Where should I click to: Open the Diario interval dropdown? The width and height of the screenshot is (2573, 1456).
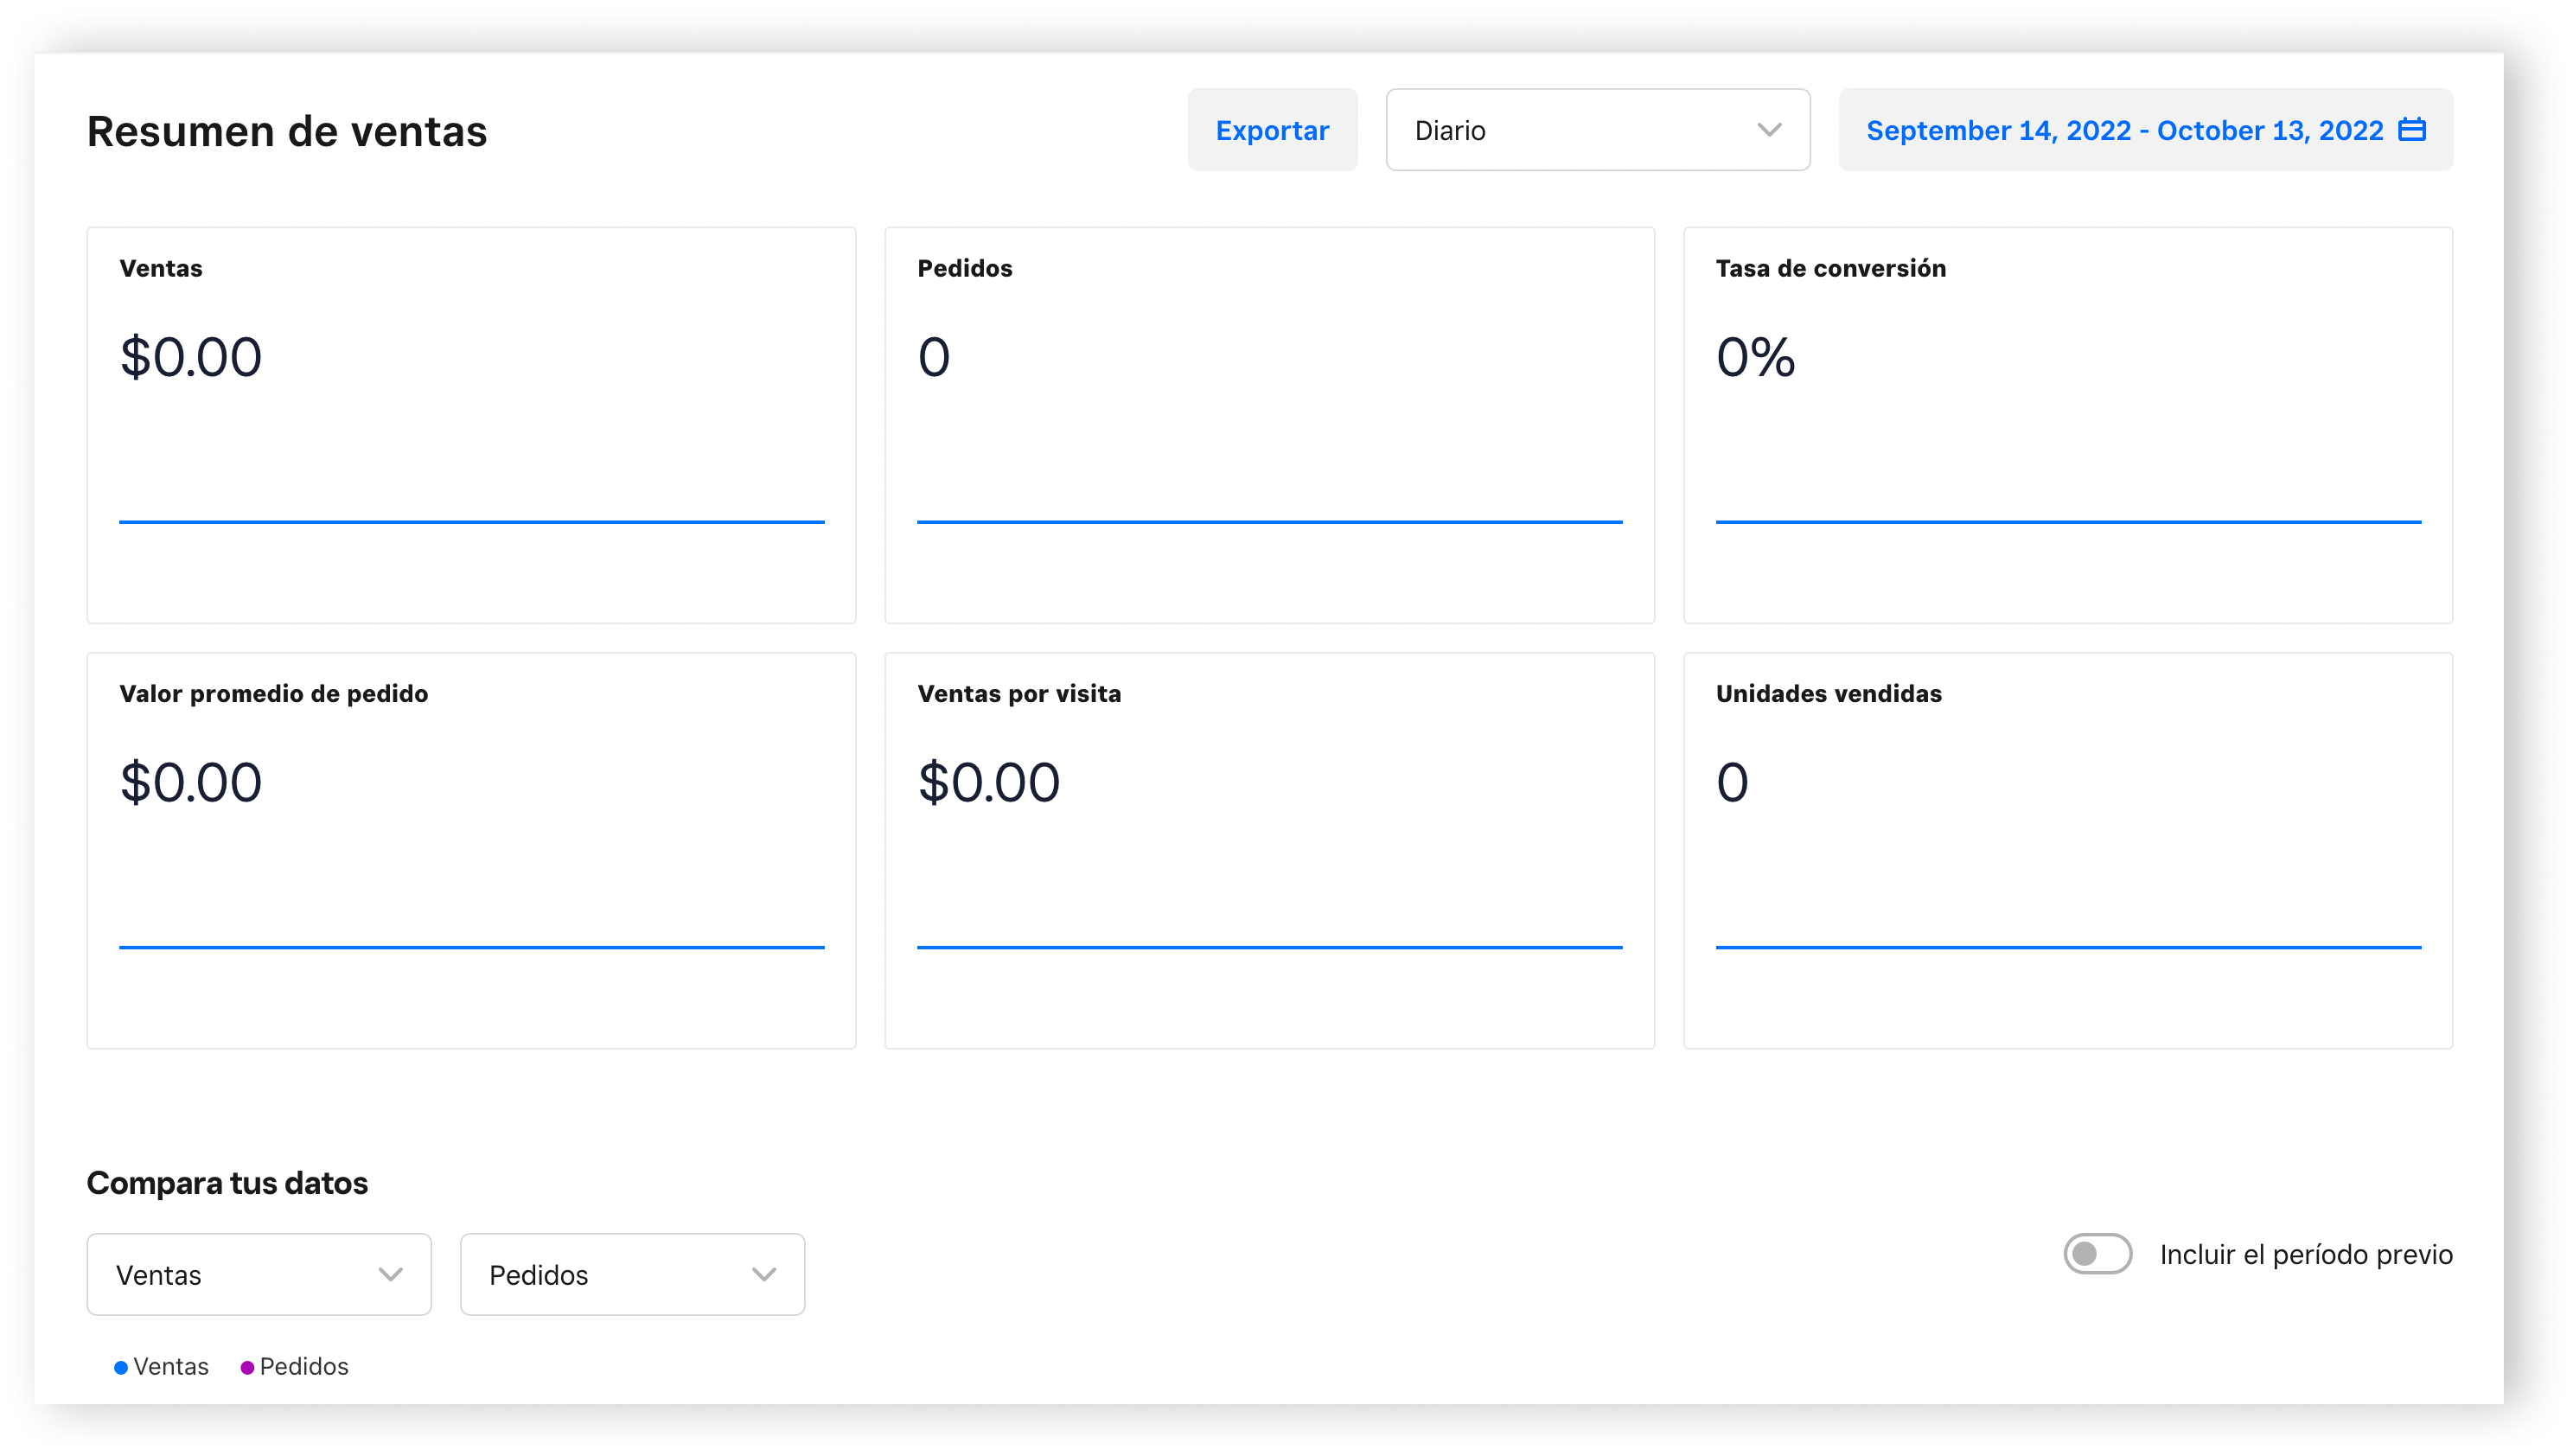tap(1596, 130)
